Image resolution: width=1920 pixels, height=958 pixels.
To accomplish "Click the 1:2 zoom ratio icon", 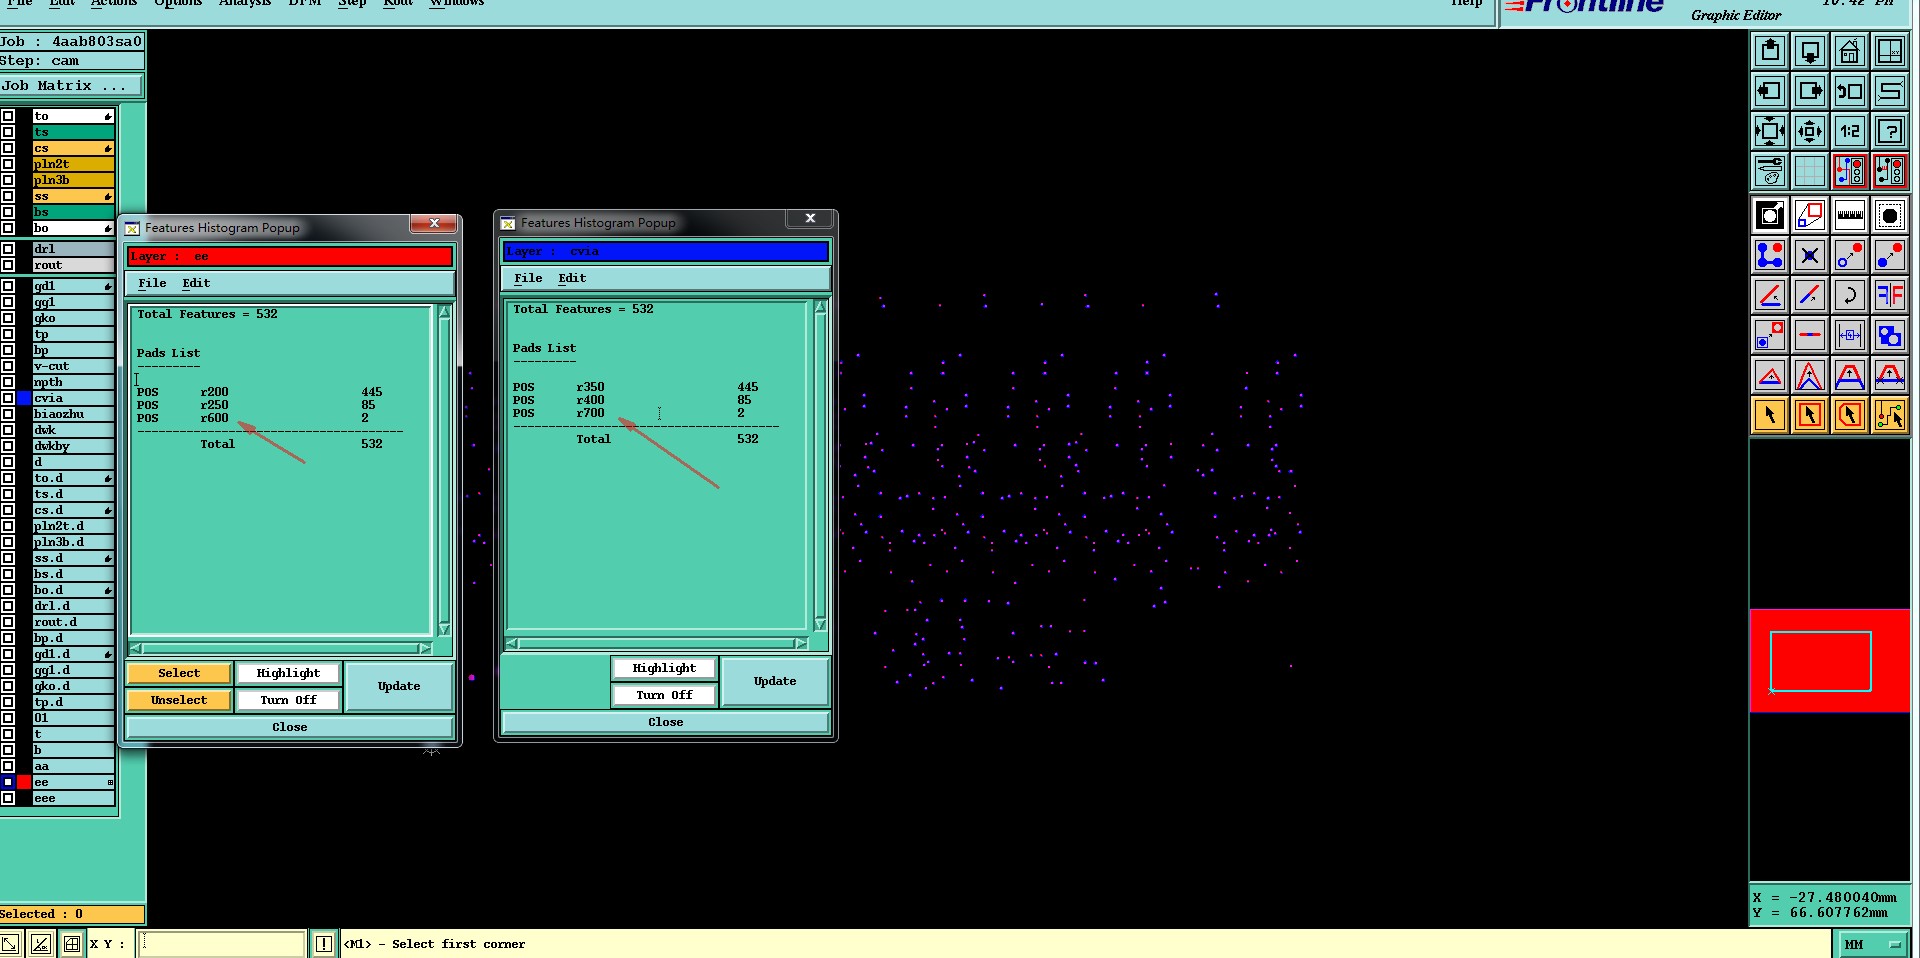I will pos(1850,131).
